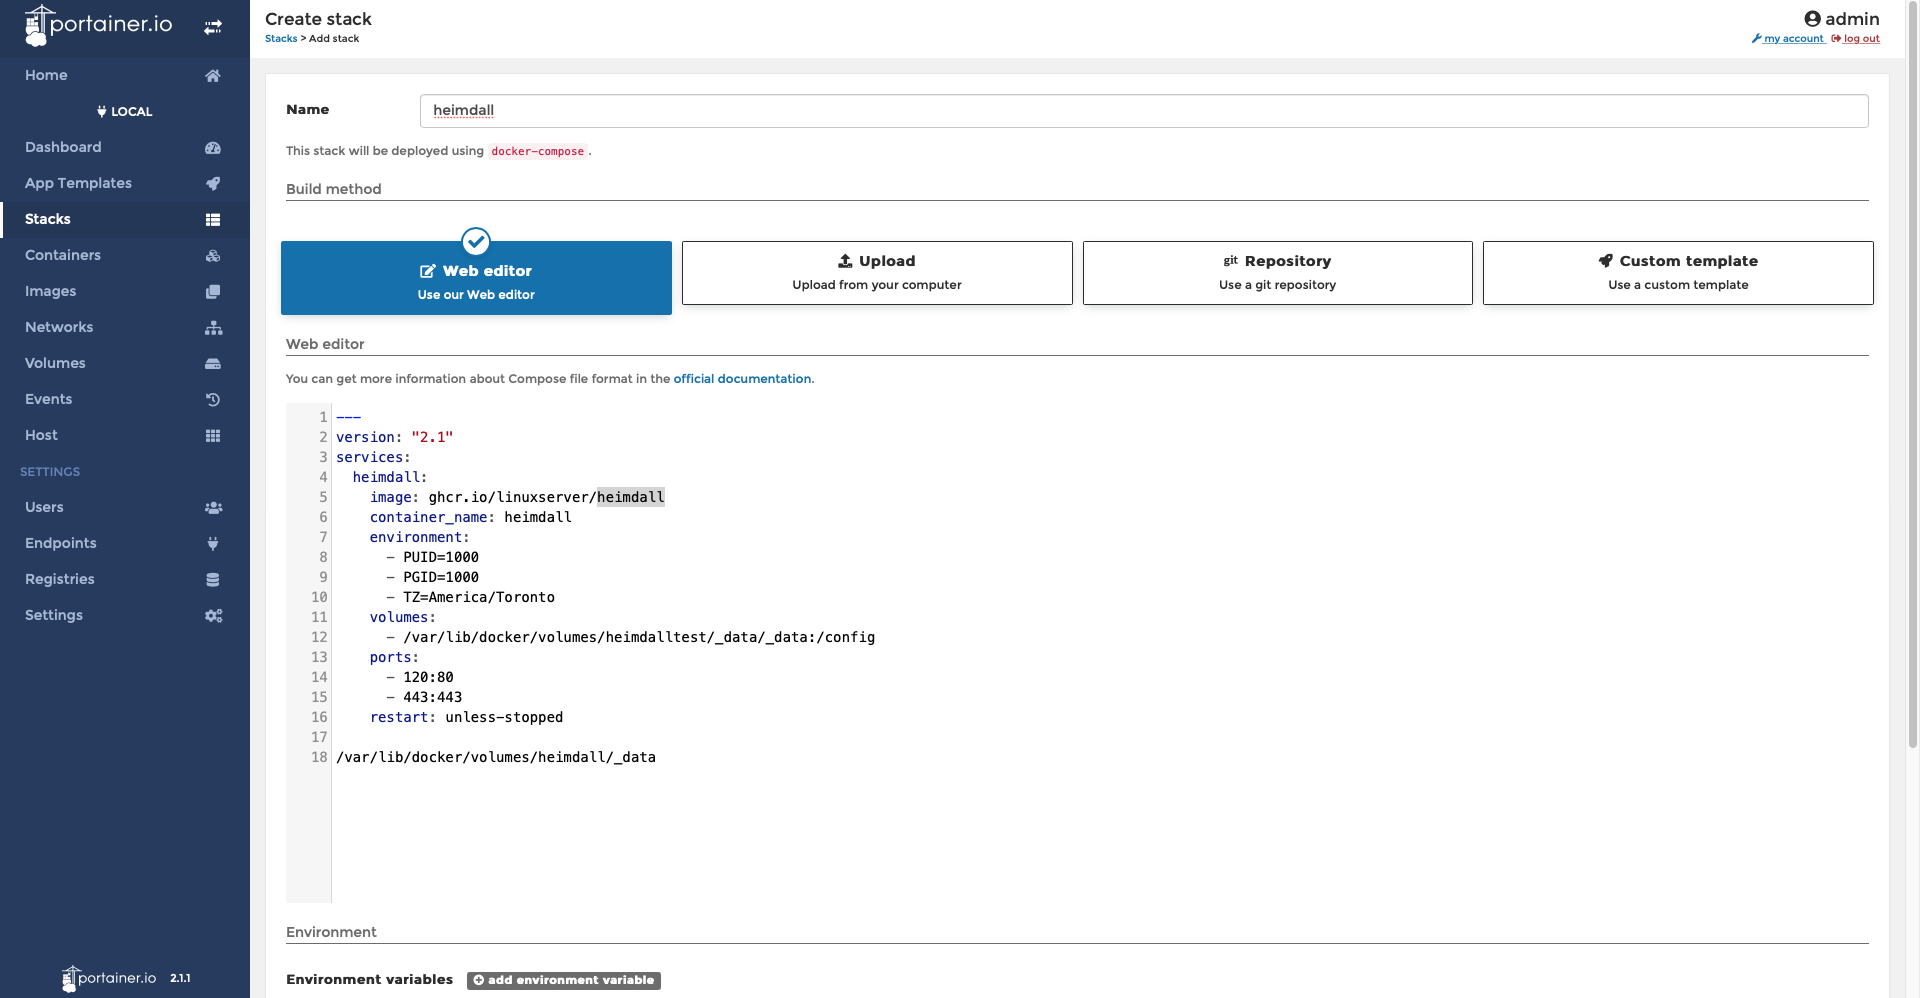The width and height of the screenshot is (1920, 998).
Task: Open the Dashboard menu item
Action: (x=125, y=148)
